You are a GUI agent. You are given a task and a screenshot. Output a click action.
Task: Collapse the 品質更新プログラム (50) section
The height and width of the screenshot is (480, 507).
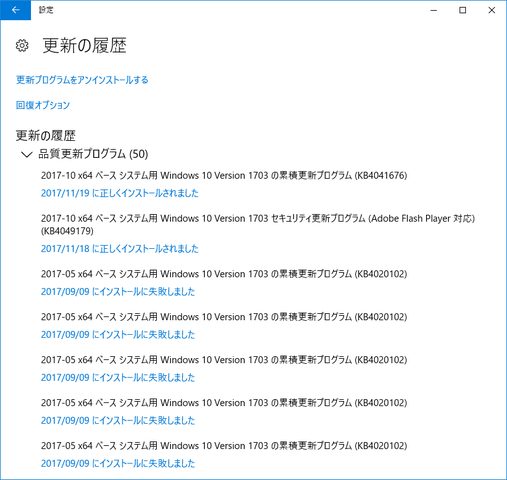tap(26, 154)
